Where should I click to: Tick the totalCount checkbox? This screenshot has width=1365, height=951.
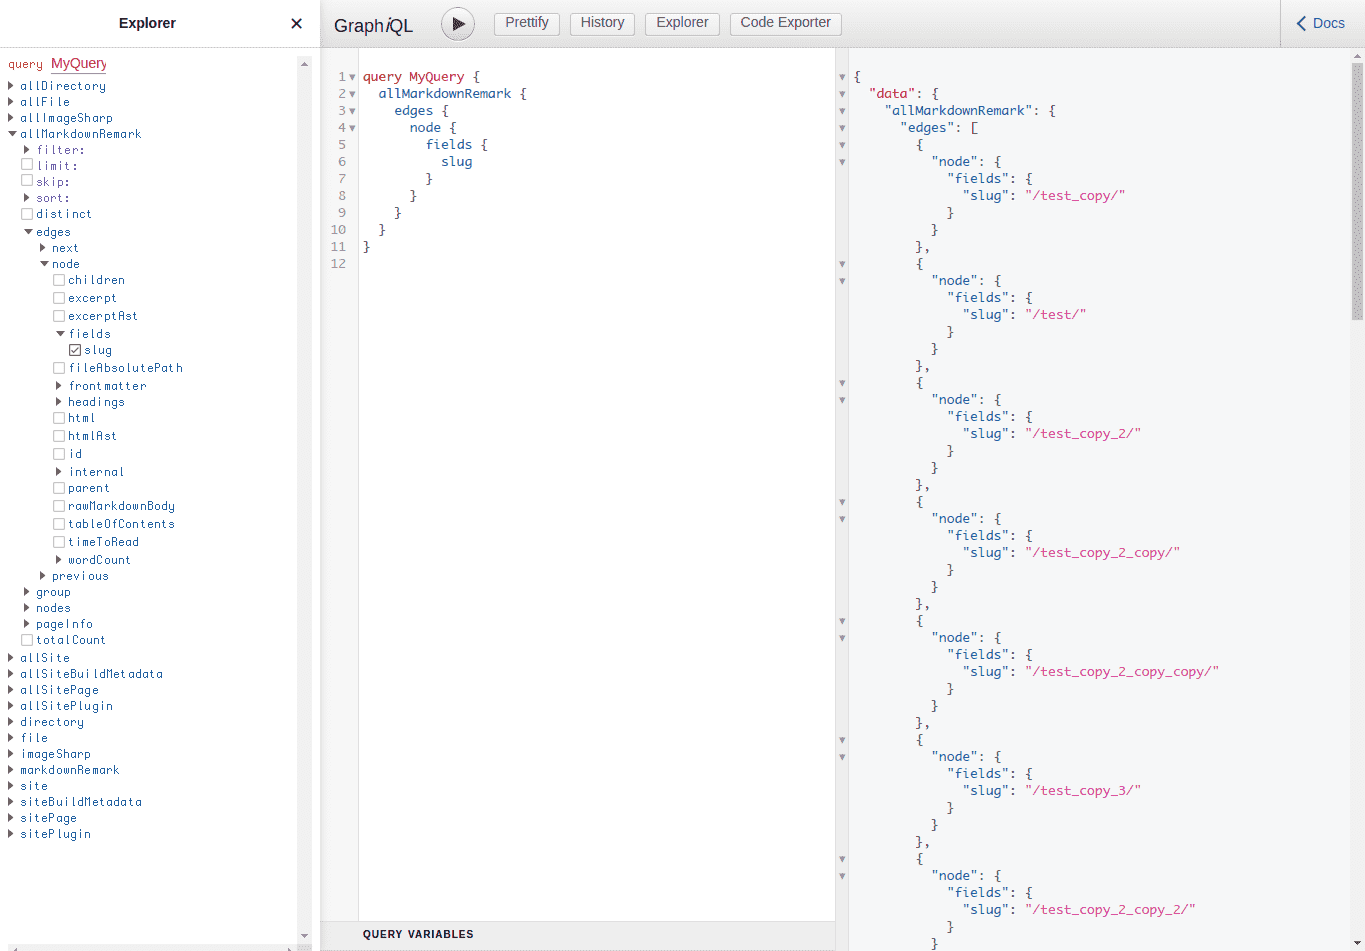pyautogui.click(x=27, y=640)
